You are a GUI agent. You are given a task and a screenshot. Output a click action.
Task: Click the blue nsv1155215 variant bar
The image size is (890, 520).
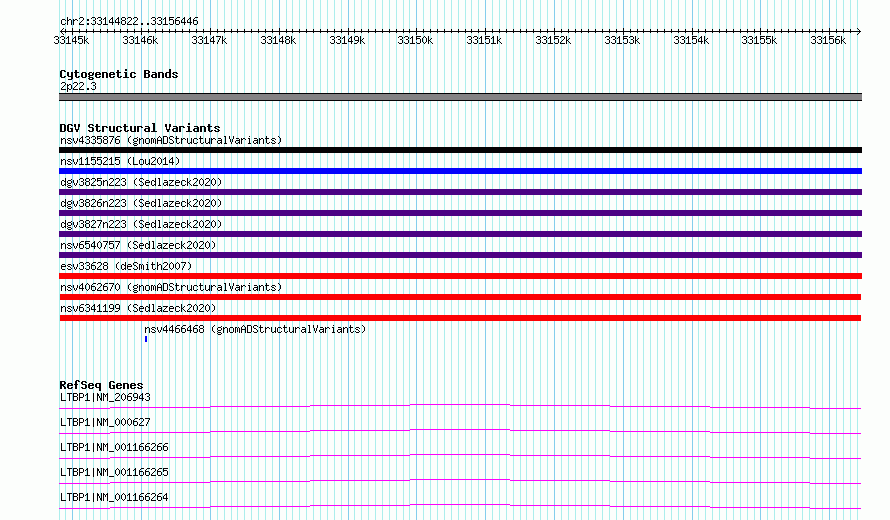tap(460, 171)
